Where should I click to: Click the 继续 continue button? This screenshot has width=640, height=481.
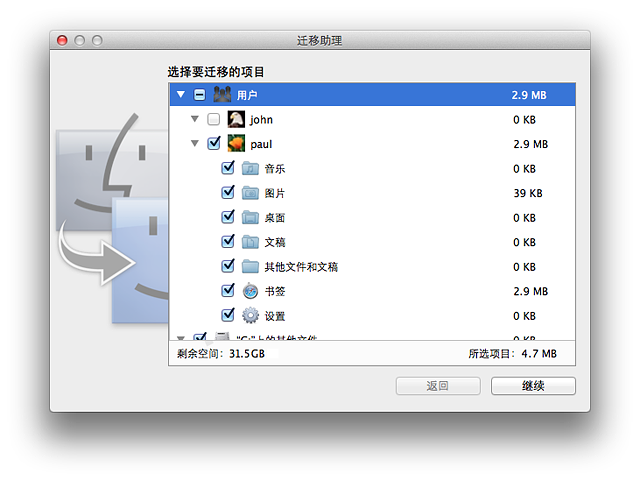(533, 386)
